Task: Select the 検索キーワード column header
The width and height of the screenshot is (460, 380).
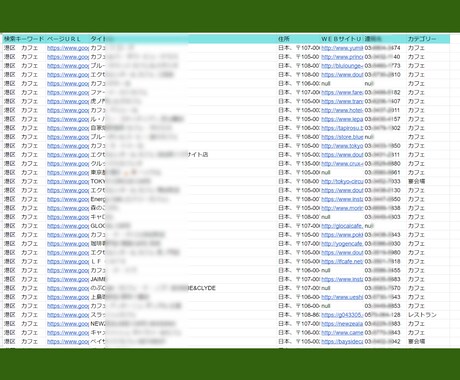Action: coord(23,39)
